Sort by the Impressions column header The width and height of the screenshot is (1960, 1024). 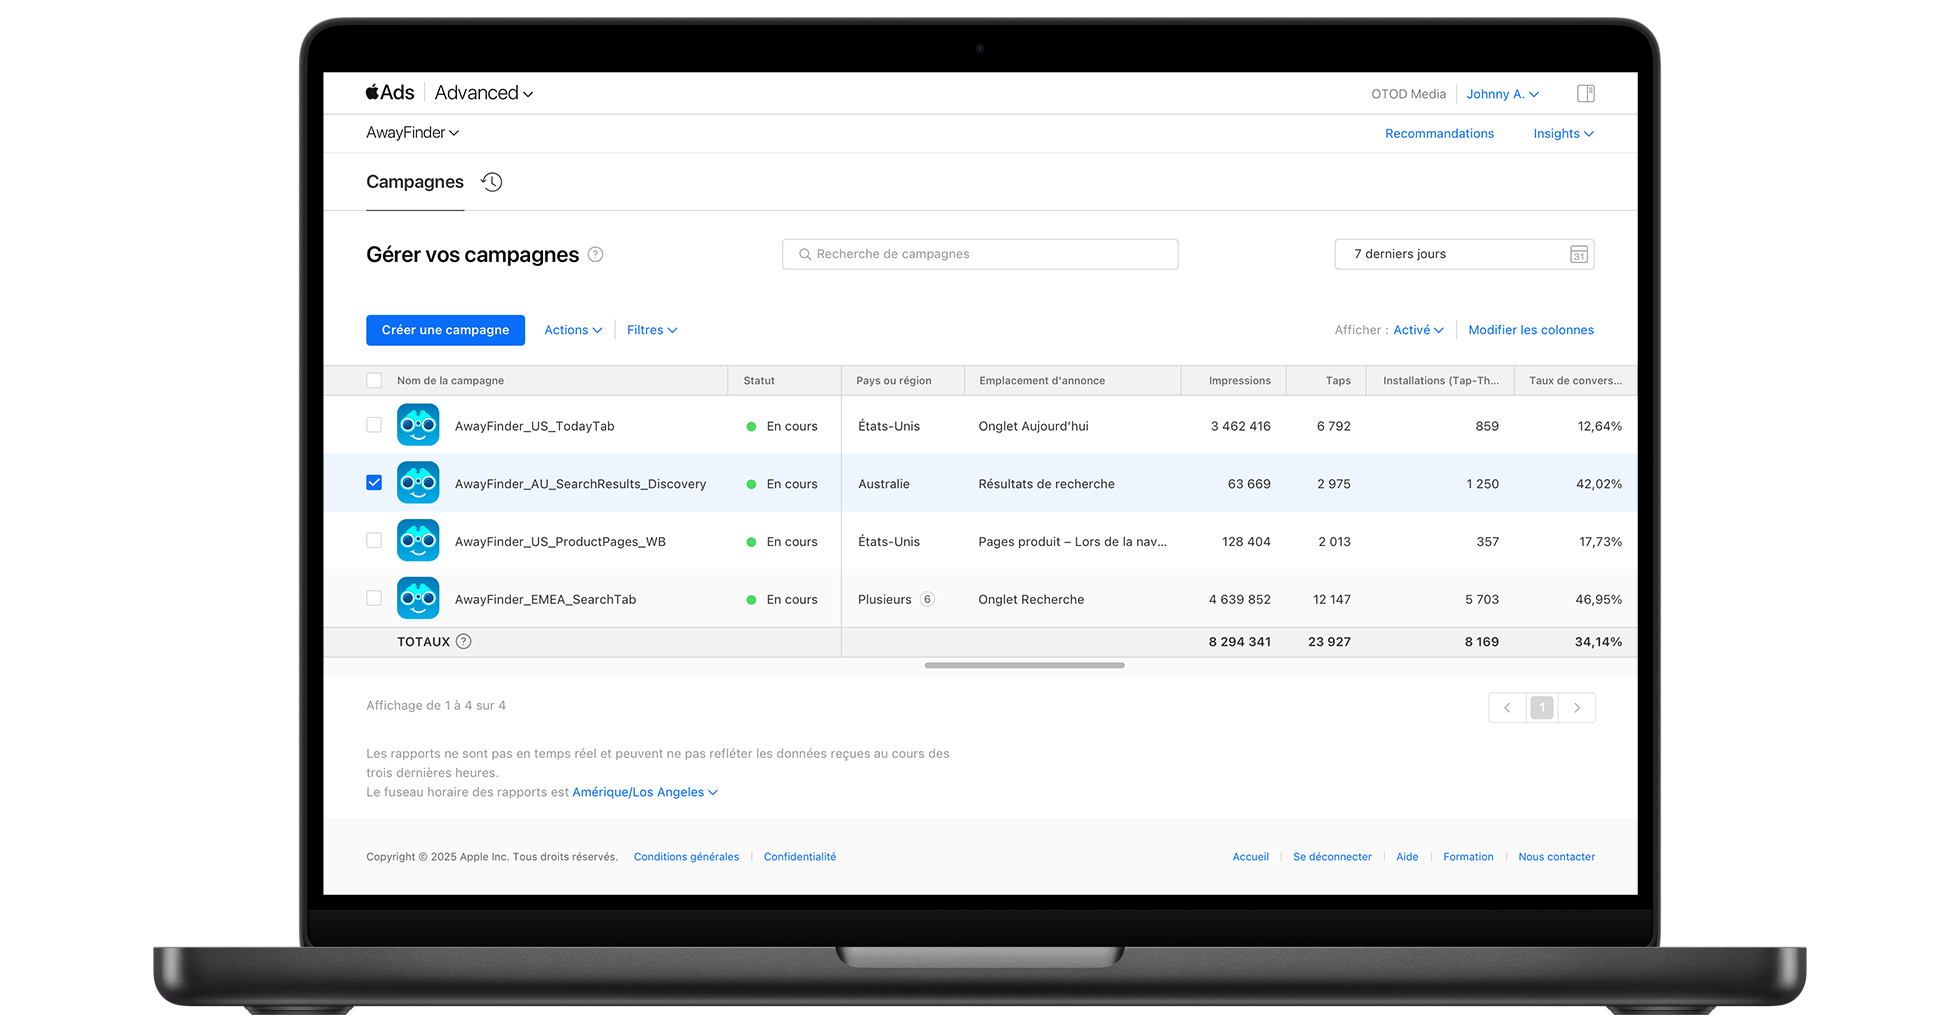pyautogui.click(x=1239, y=381)
